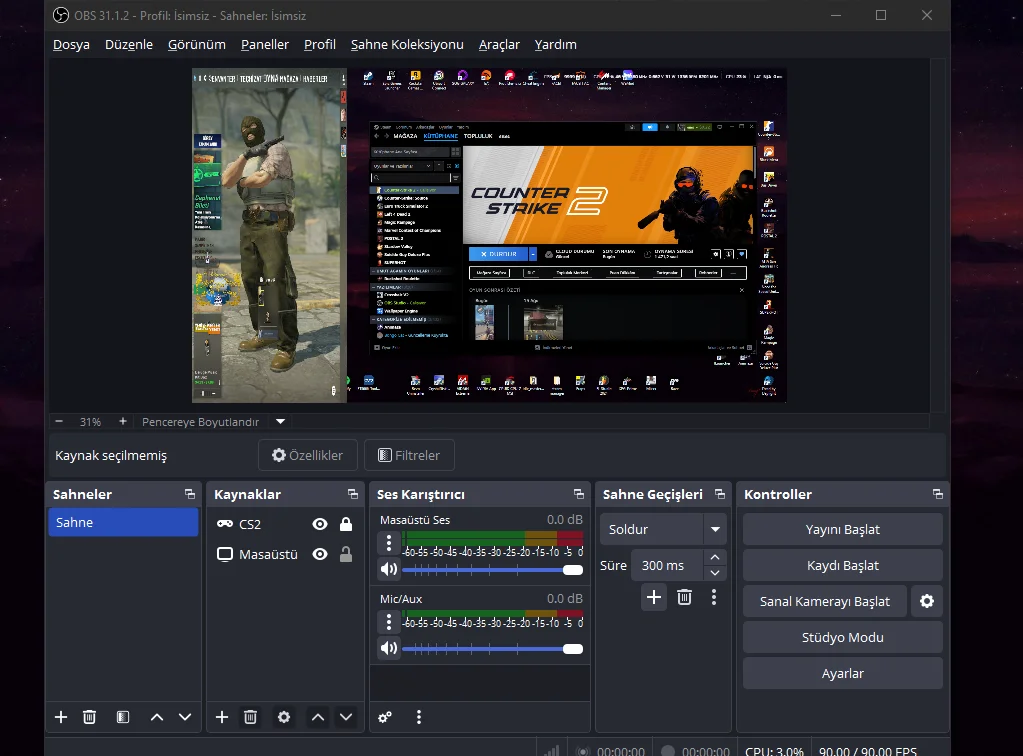Open Masaüstü Ses options three-dot menu
1023x756 pixels.
[x=389, y=543]
